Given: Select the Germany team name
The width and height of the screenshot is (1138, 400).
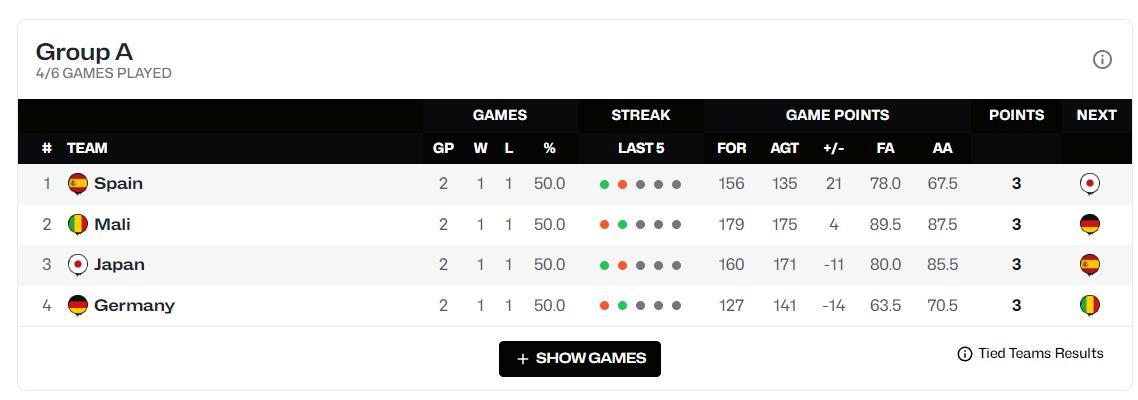Looking at the screenshot, I should pyautogui.click(x=134, y=306).
